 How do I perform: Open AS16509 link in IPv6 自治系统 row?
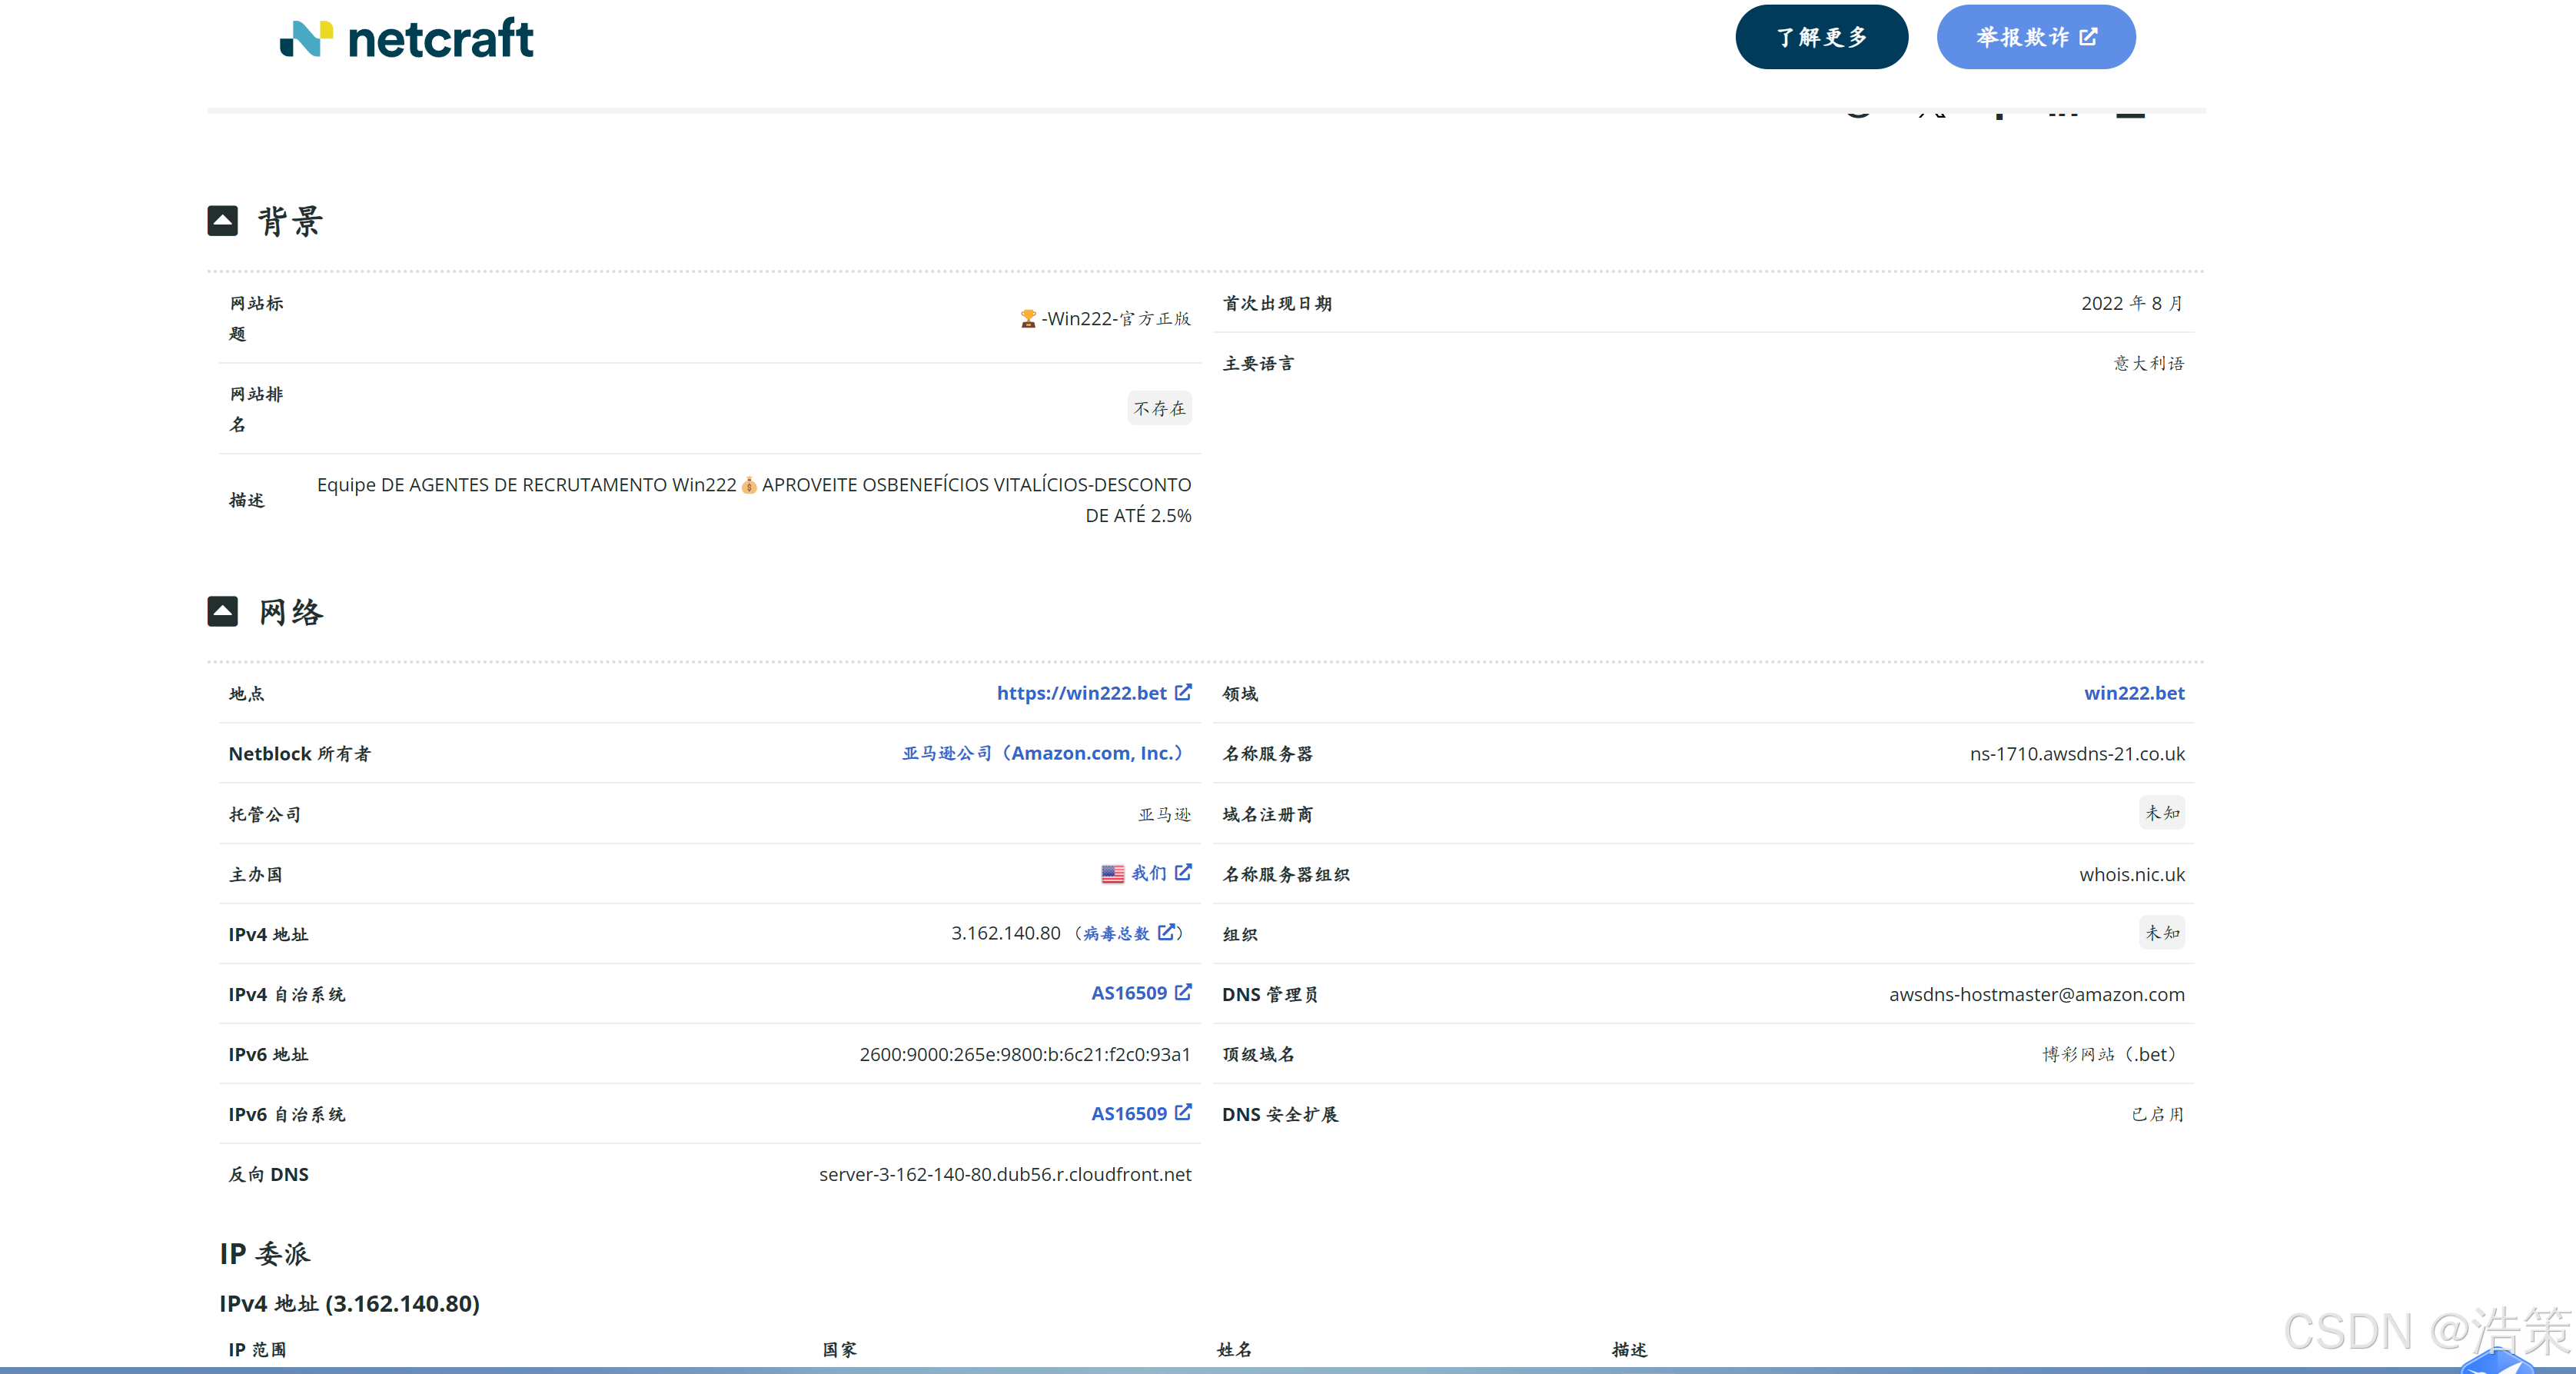coord(1128,1113)
